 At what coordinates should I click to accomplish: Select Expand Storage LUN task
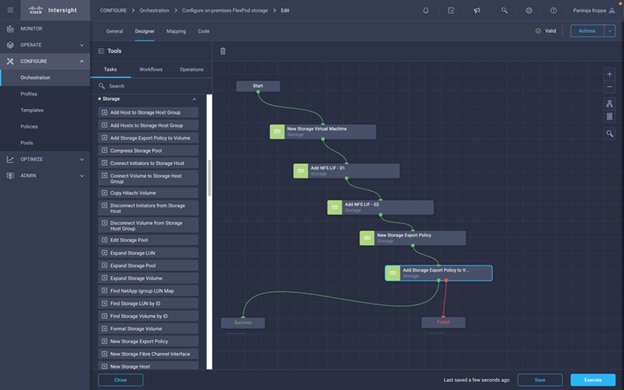148,253
